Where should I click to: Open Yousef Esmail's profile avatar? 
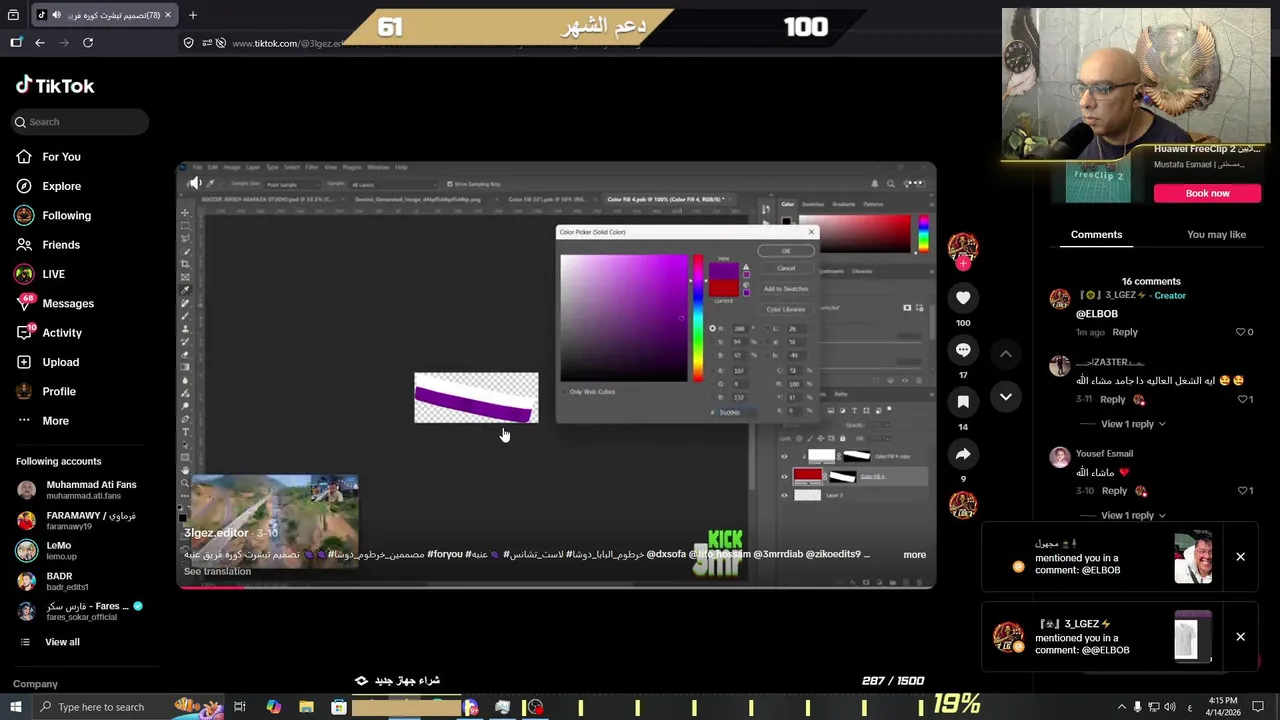tap(1060, 458)
